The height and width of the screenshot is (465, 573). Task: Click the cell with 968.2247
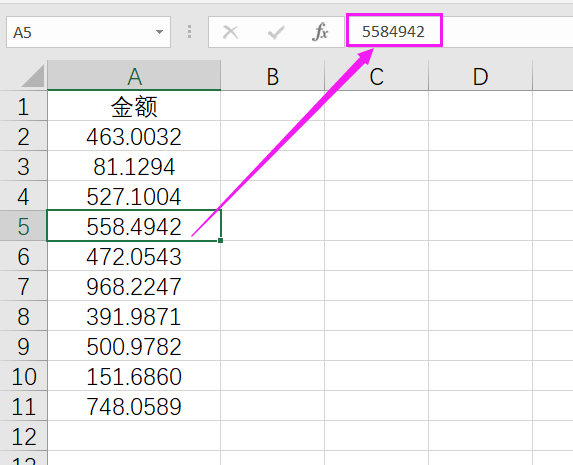[x=134, y=286]
